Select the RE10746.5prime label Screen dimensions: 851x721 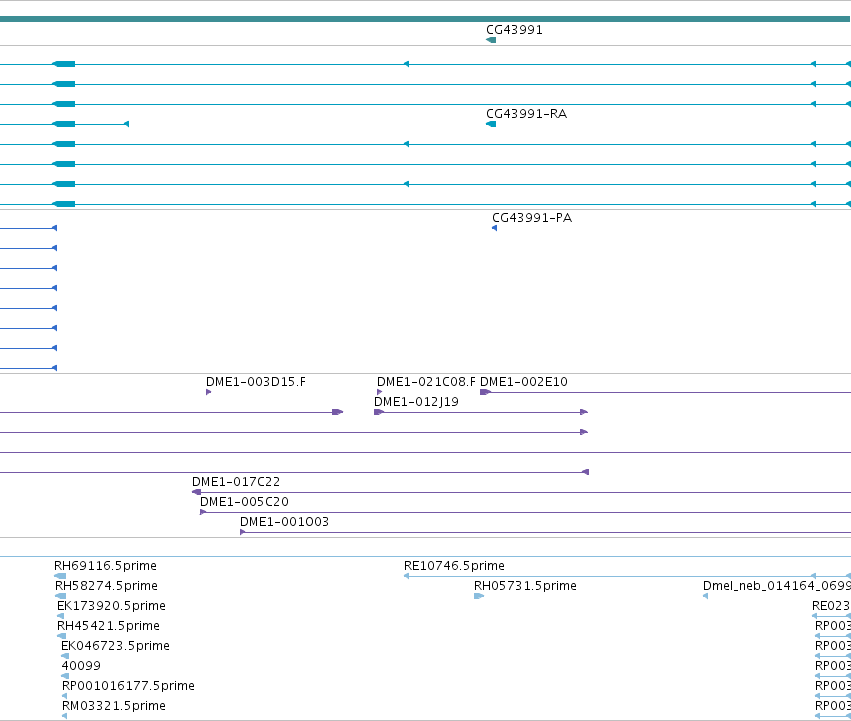click(454, 566)
